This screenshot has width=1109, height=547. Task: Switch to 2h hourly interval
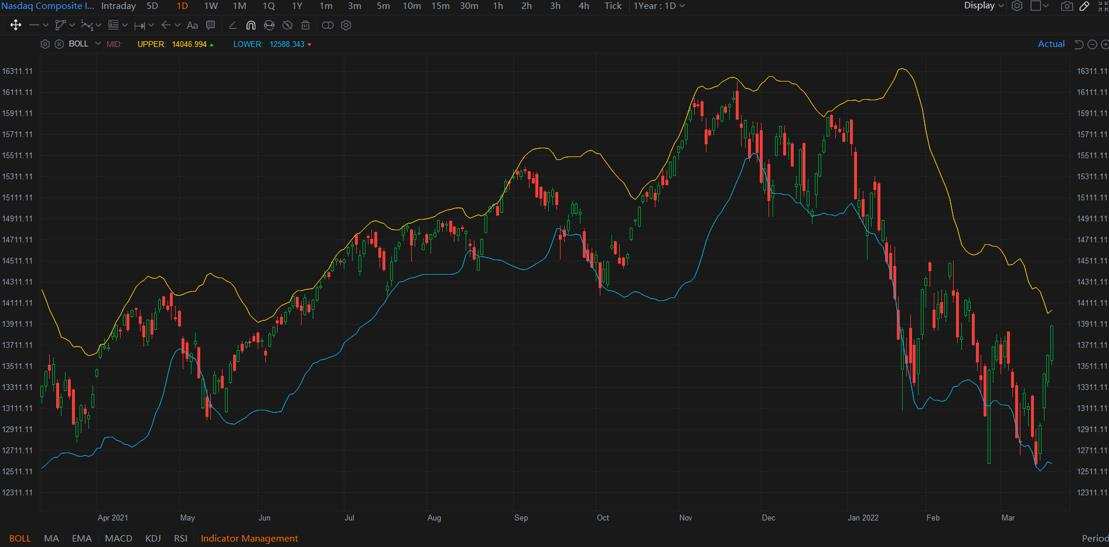pyautogui.click(x=526, y=6)
